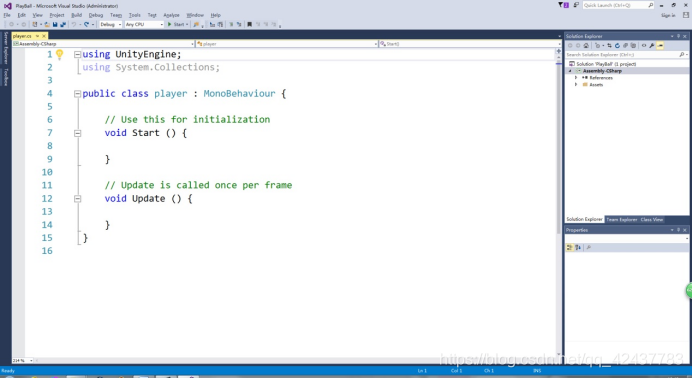Image resolution: width=693 pixels, height=378 pixels.
Task: Toggle highlighted Preview Selected Items icon
Action: coord(660,46)
